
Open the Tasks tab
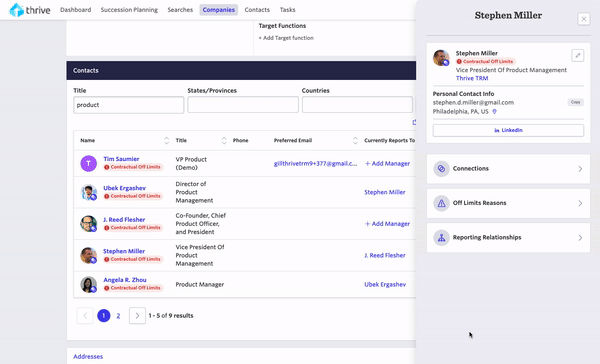click(287, 10)
